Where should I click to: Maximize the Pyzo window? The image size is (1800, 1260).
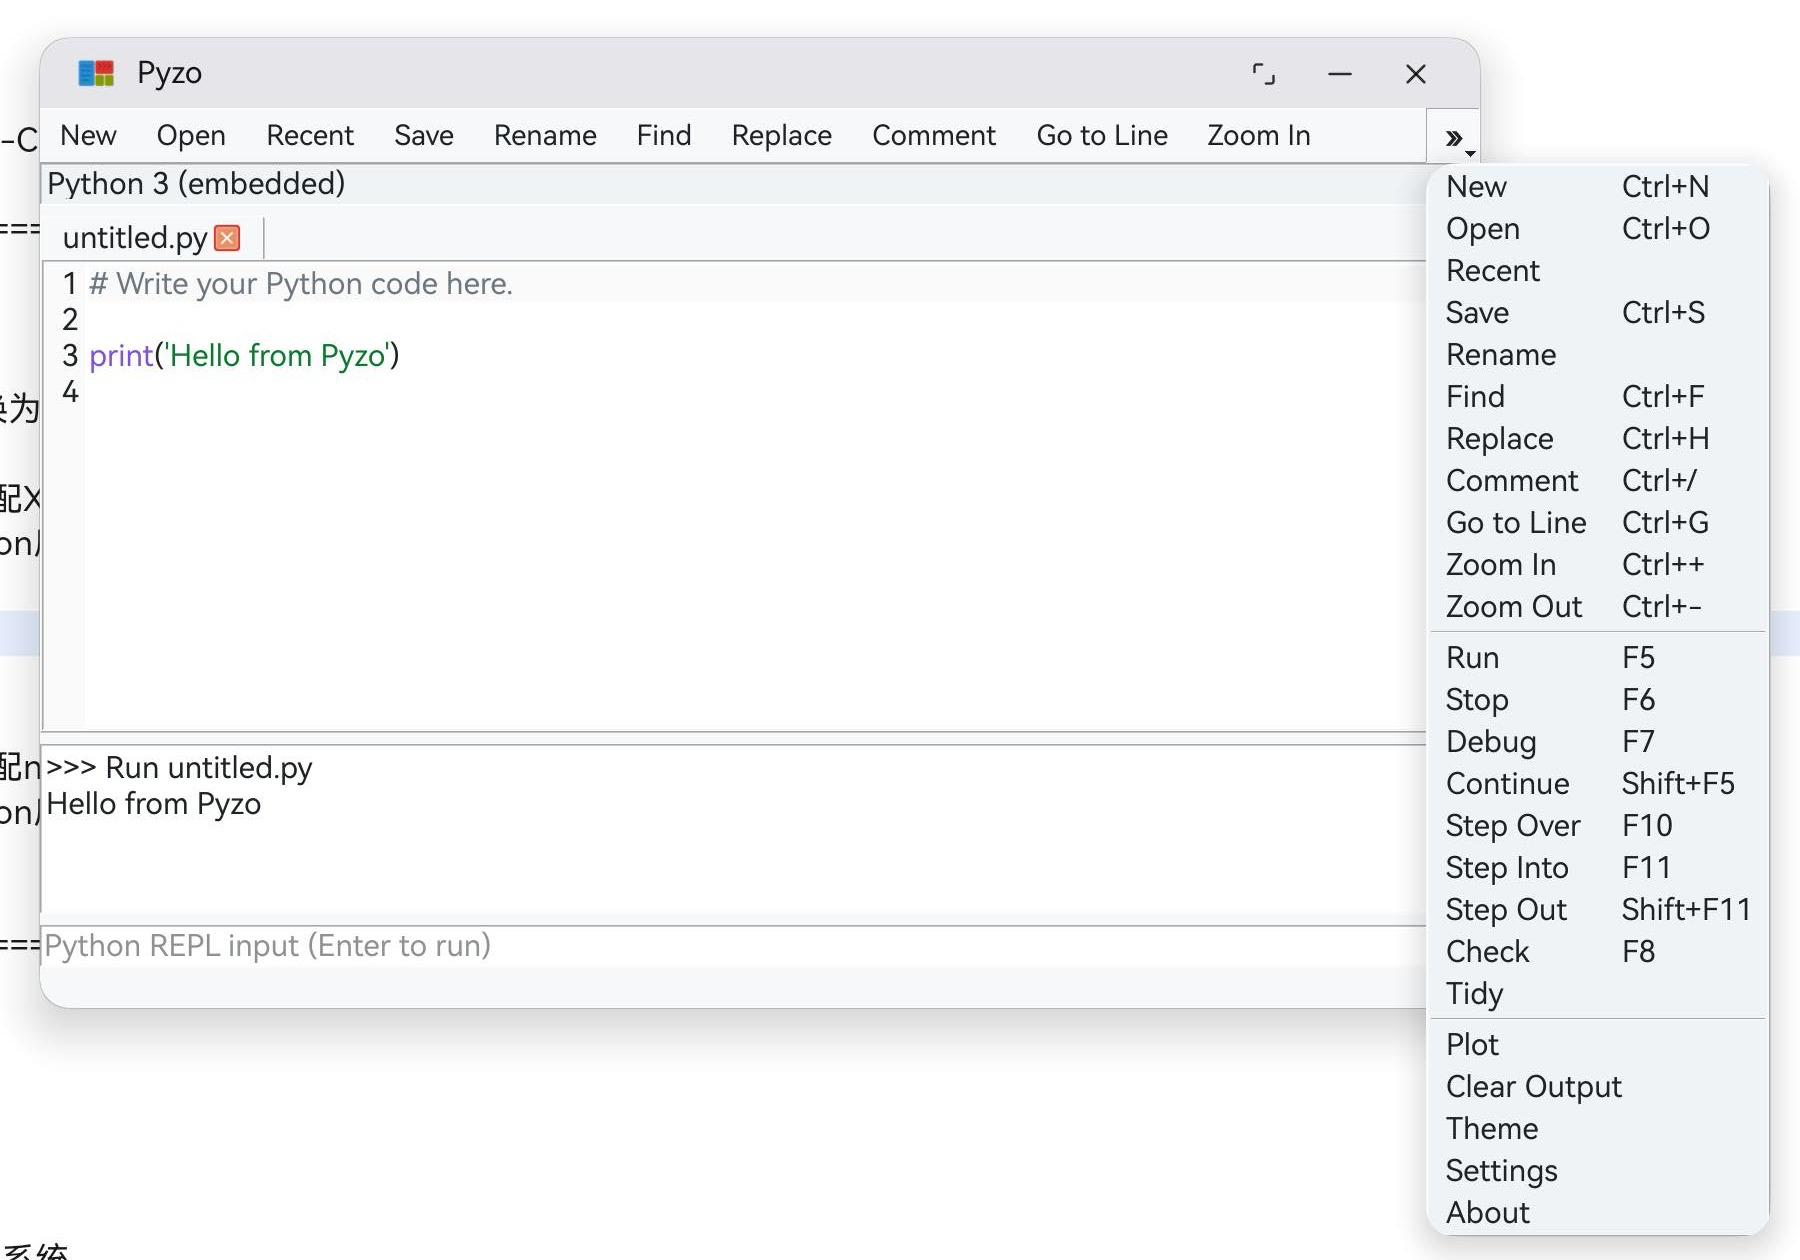tap(1264, 74)
